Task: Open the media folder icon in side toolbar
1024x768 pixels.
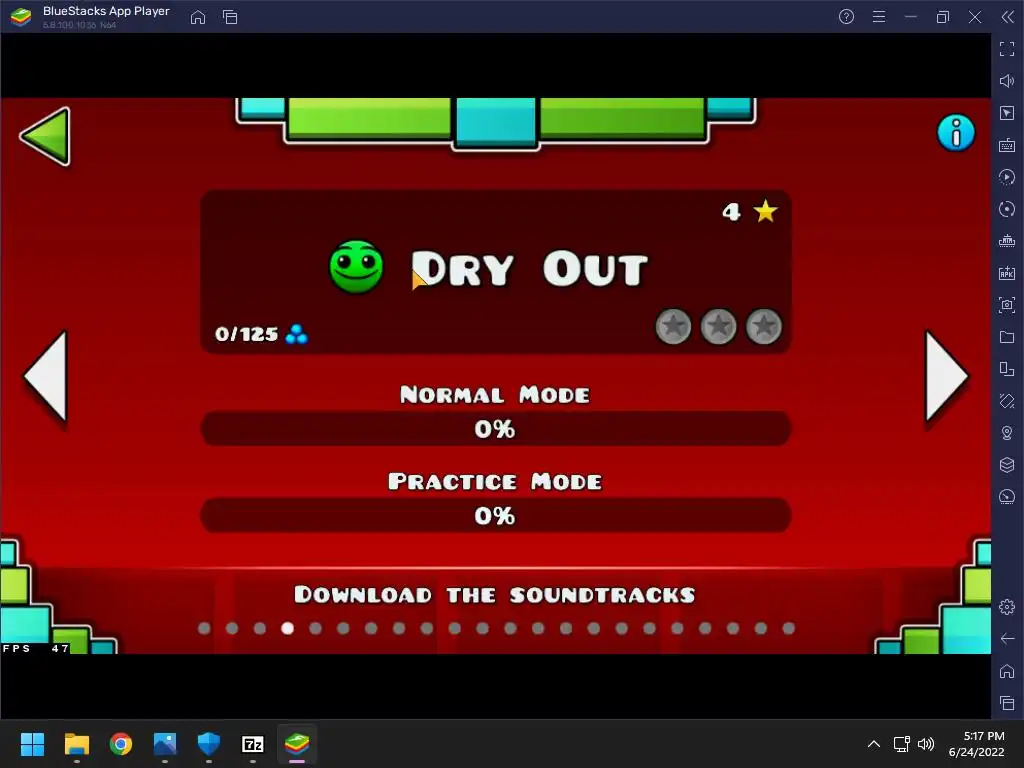Action: 1007,337
